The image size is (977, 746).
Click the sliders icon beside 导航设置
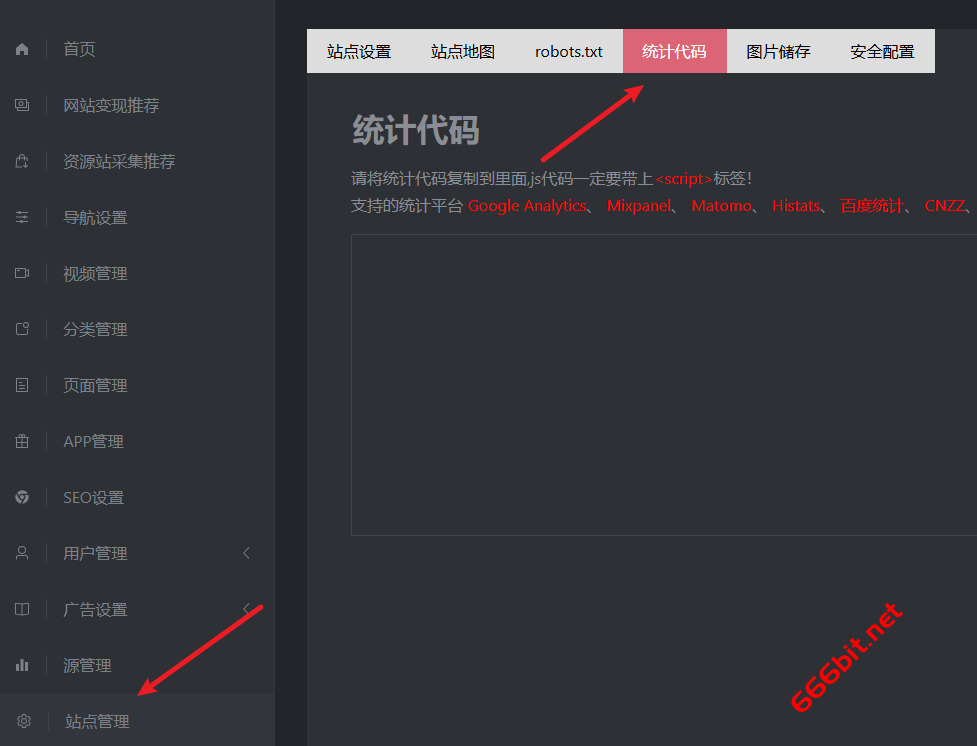point(22,217)
